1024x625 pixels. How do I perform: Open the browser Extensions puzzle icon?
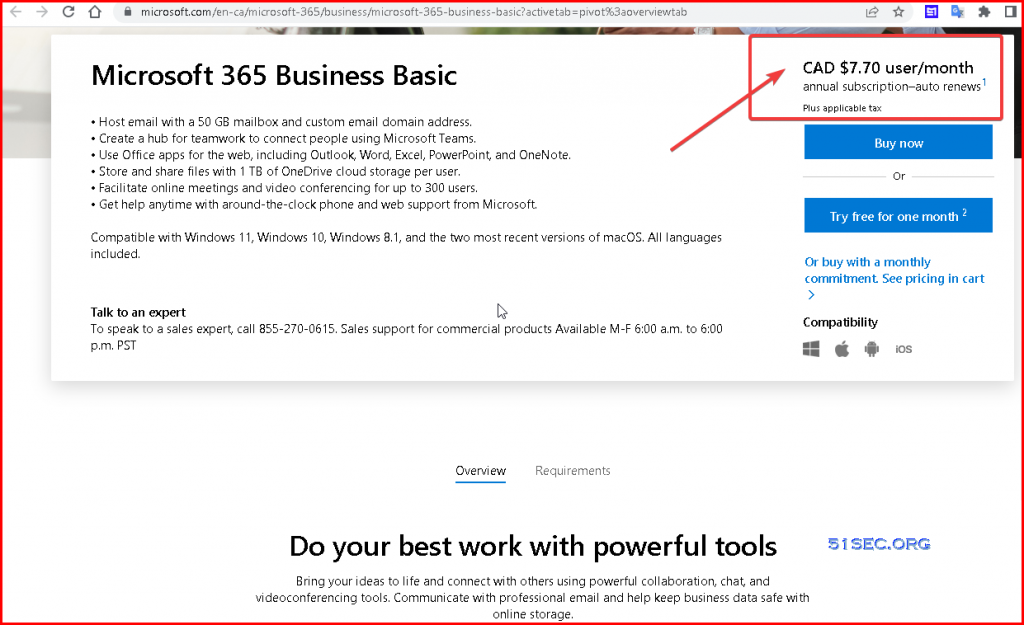[984, 11]
